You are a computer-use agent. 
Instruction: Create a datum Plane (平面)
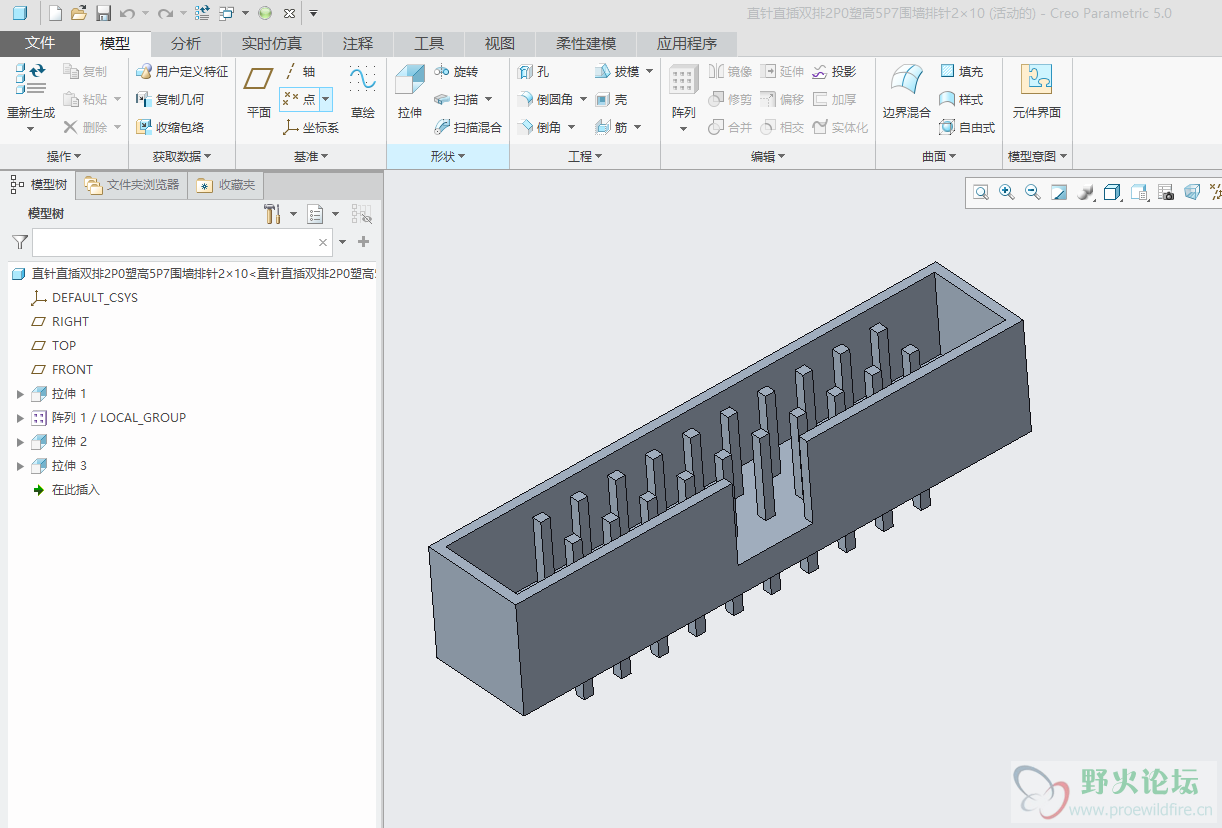(259, 92)
